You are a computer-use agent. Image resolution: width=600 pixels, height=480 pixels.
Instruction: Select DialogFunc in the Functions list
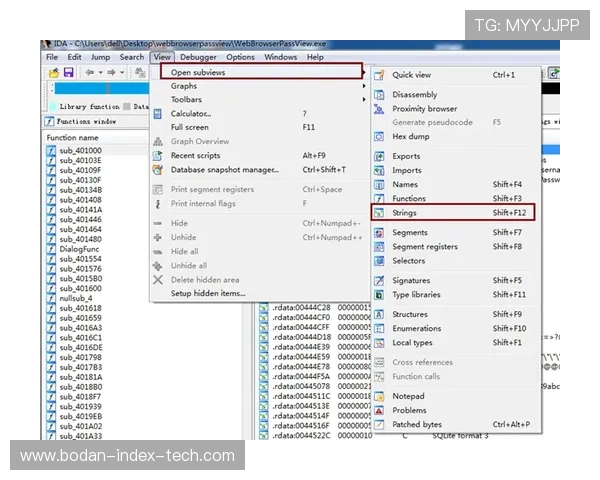click(x=80, y=249)
